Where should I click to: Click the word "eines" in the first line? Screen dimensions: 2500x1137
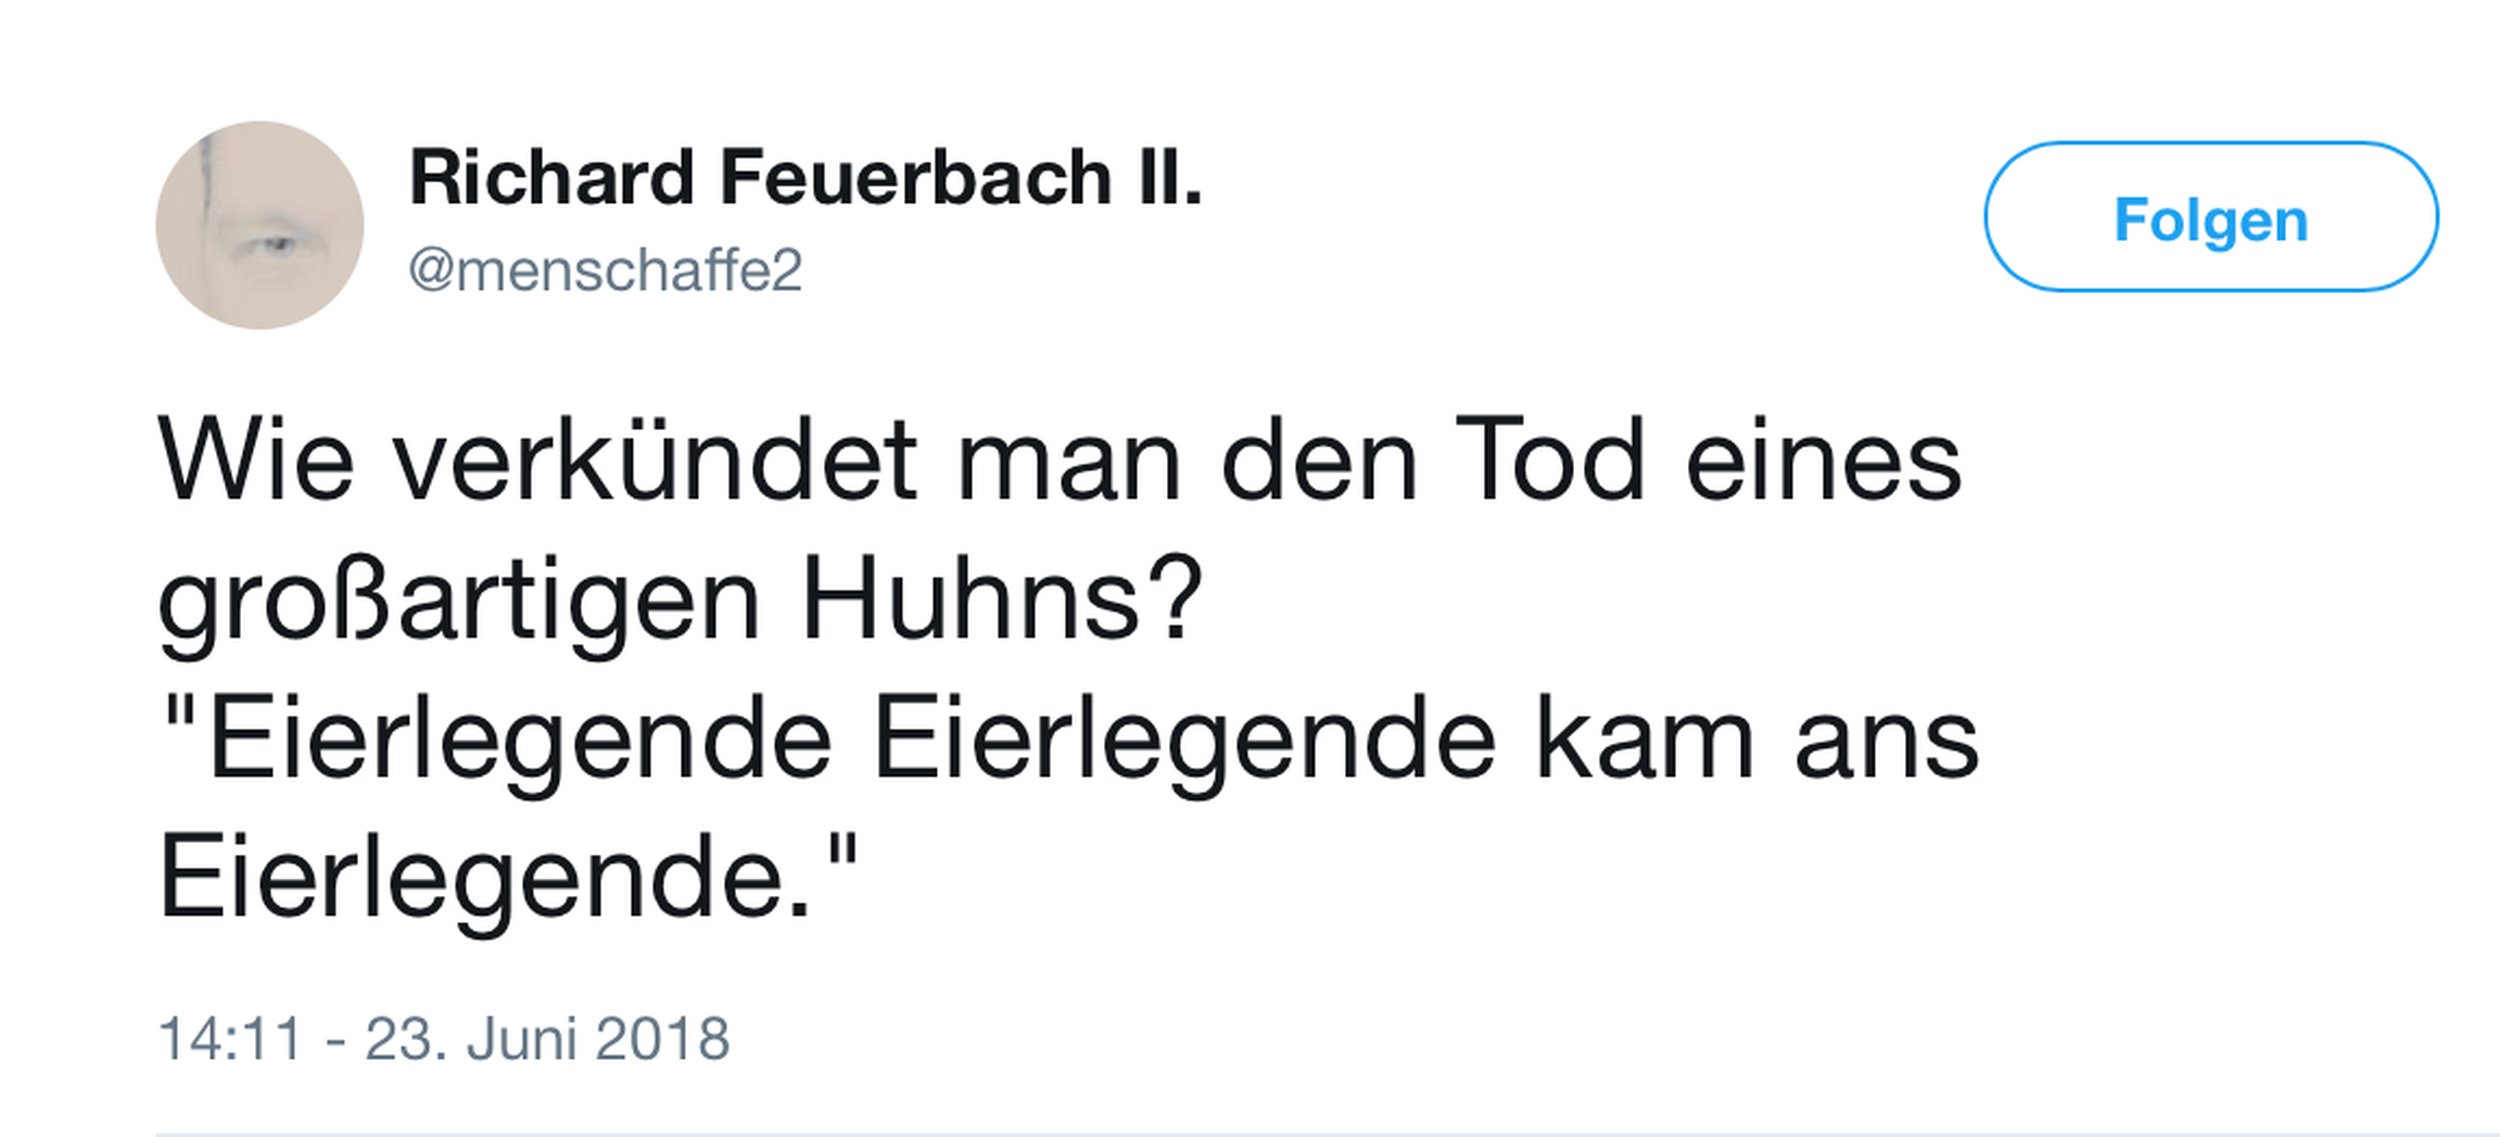pyautogui.click(x=1823, y=462)
